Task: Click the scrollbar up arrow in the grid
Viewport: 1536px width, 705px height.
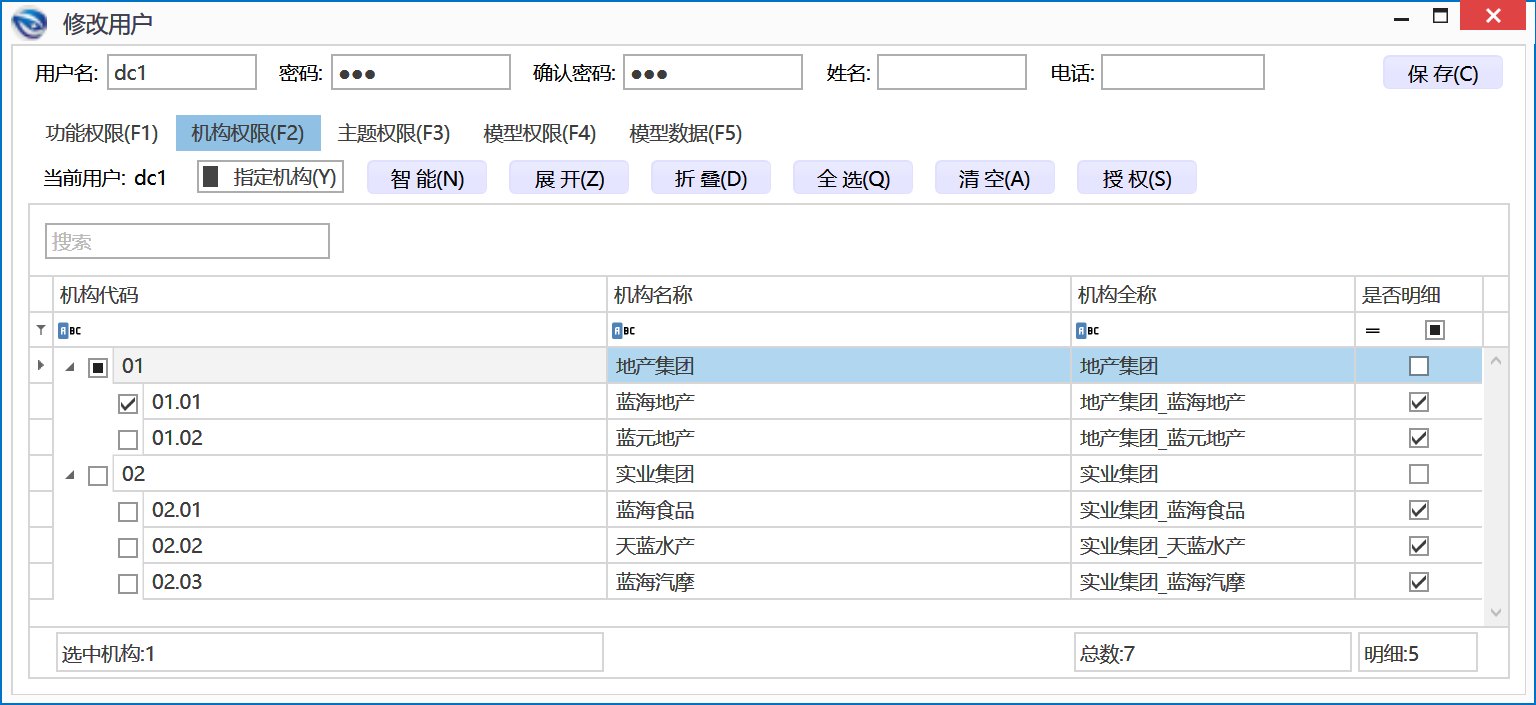Action: pos(1496,360)
